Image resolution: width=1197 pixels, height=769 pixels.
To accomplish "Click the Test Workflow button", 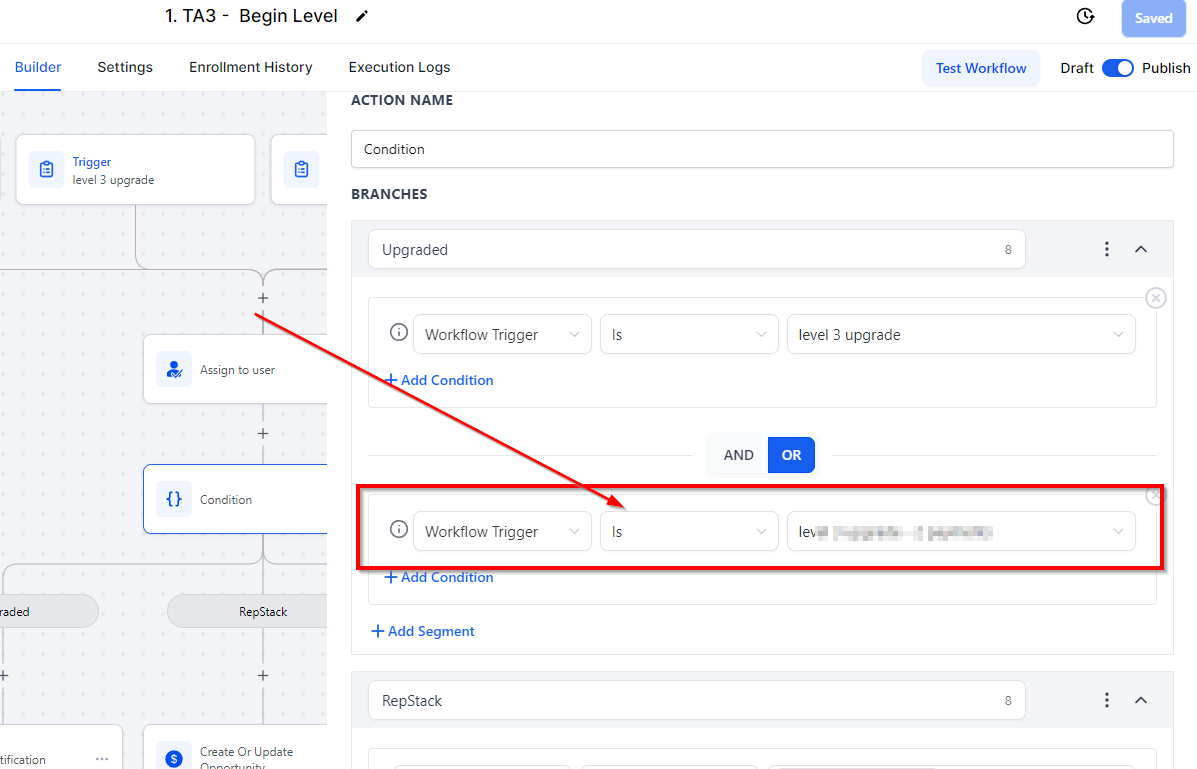I will (981, 68).
